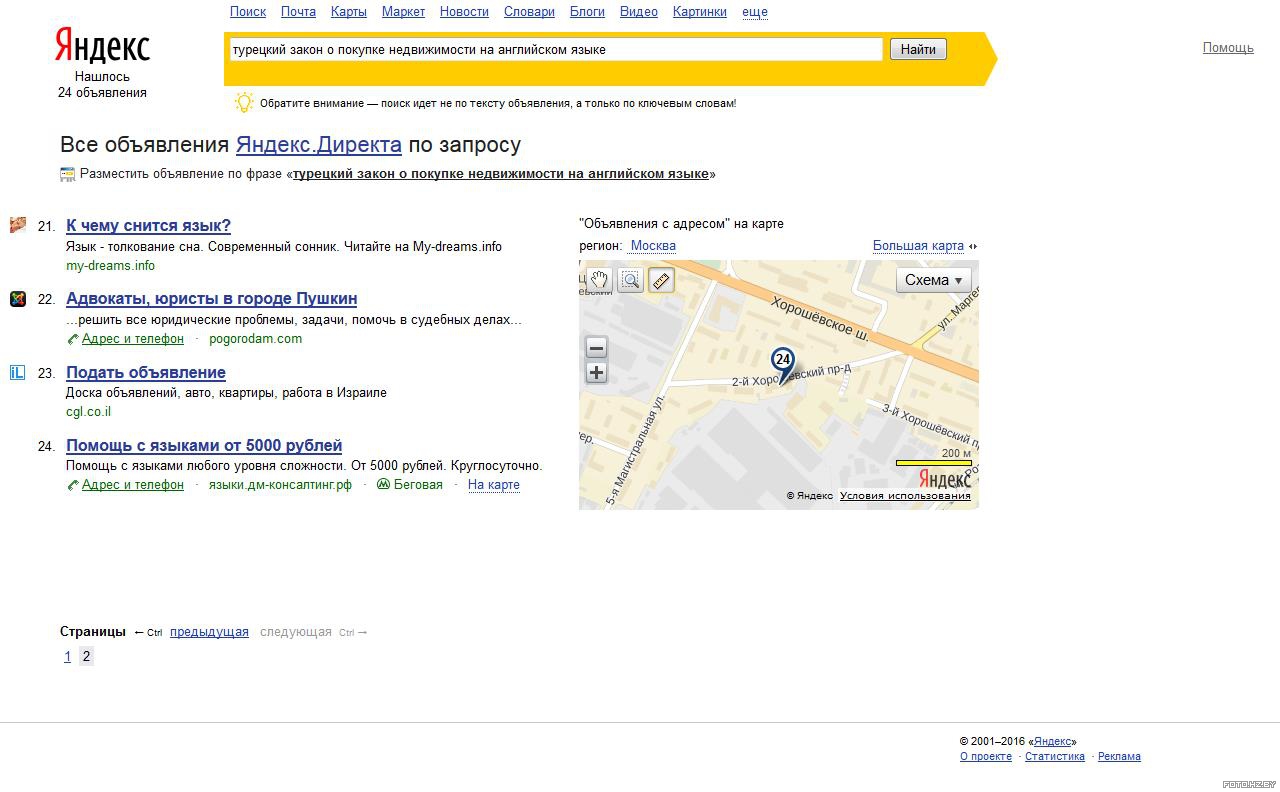
Task: Open ad 'Подать объявление'
Action: point(146,373)
